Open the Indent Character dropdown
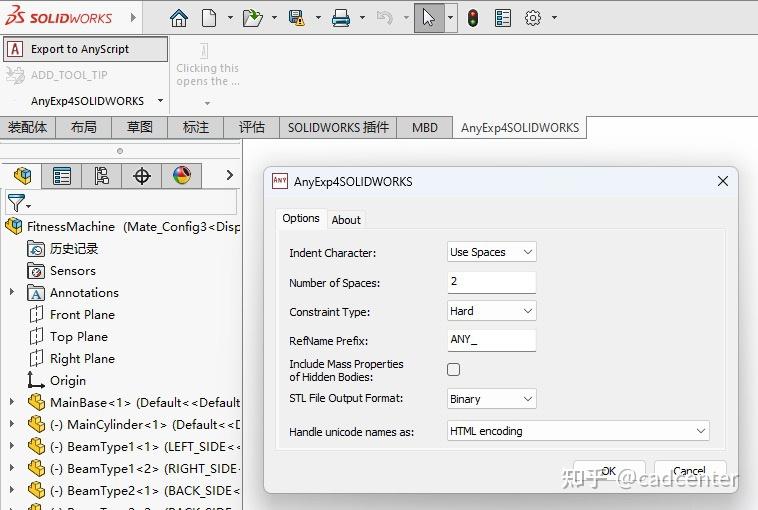The height and width of the screenshot is (510, 758). click(492, 252)
